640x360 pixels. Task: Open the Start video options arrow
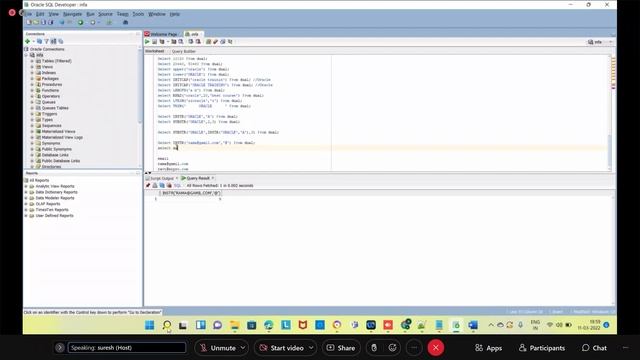click(311, 348)
